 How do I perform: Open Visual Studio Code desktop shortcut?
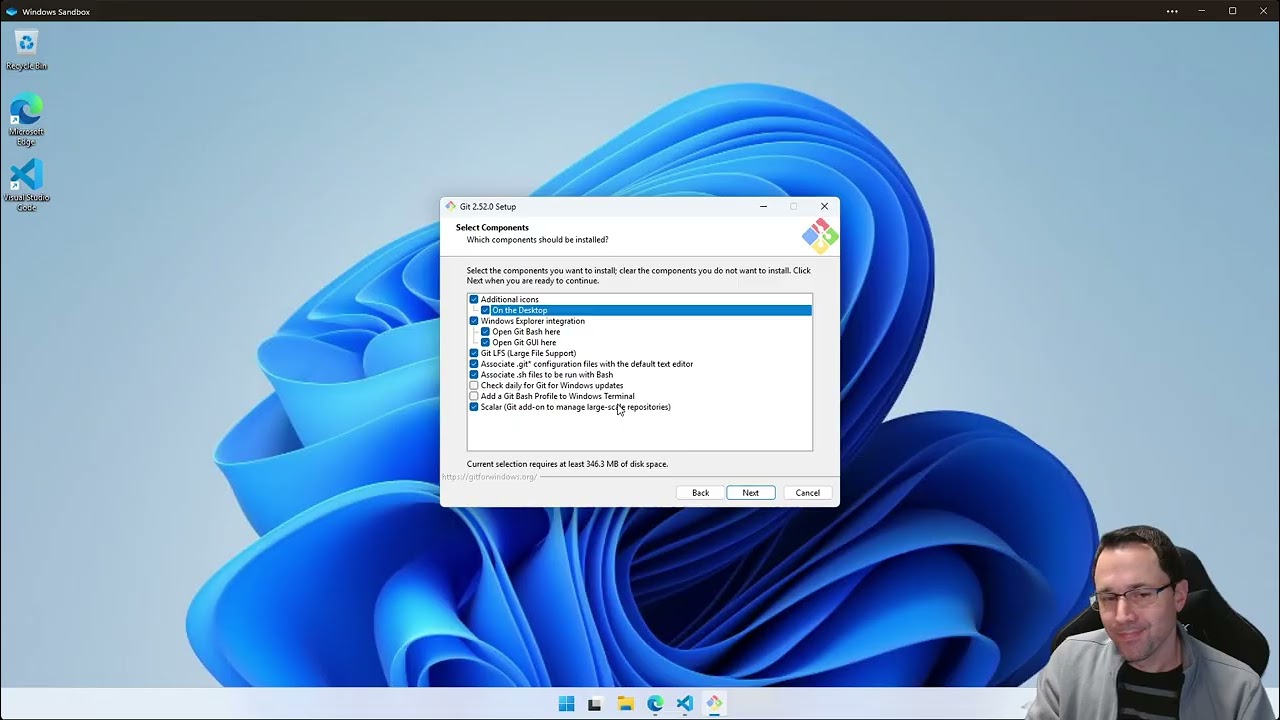click(x=26, y=185)
